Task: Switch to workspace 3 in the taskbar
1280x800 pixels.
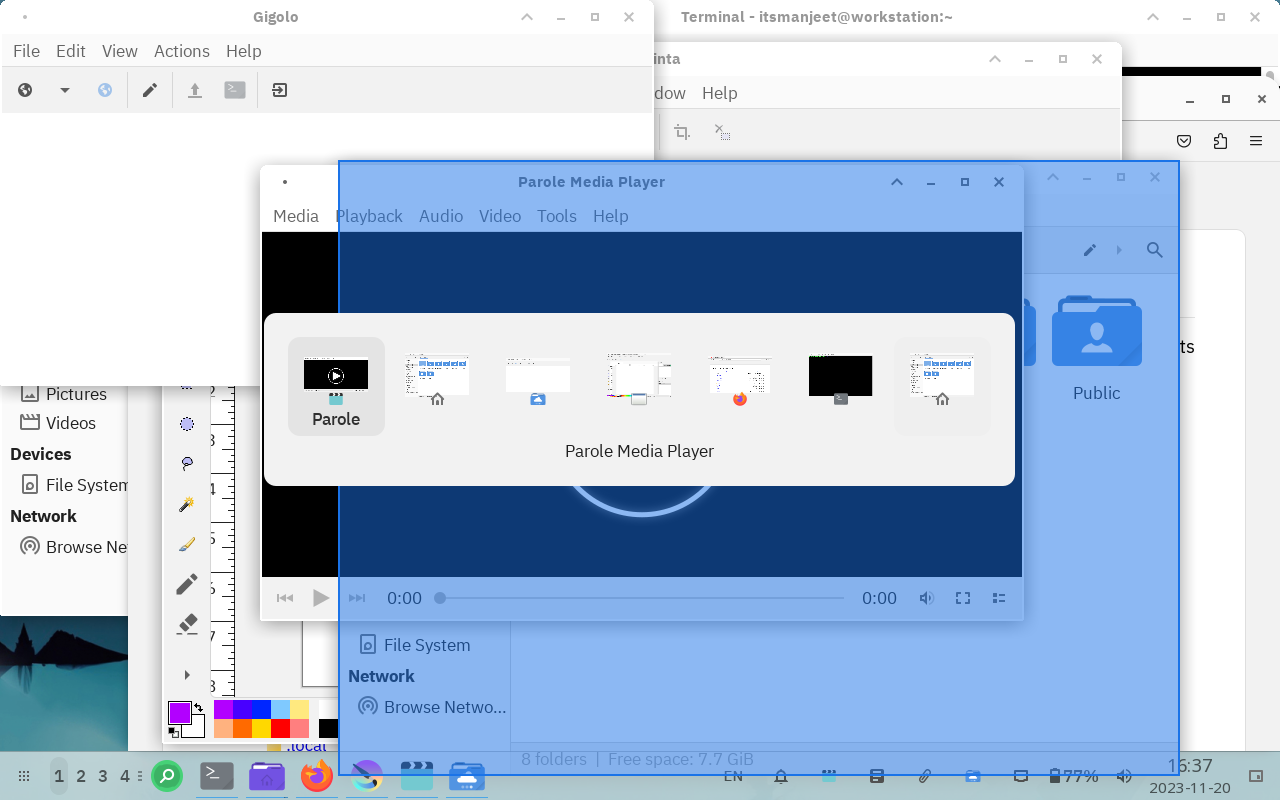Action: click(103, 776)
